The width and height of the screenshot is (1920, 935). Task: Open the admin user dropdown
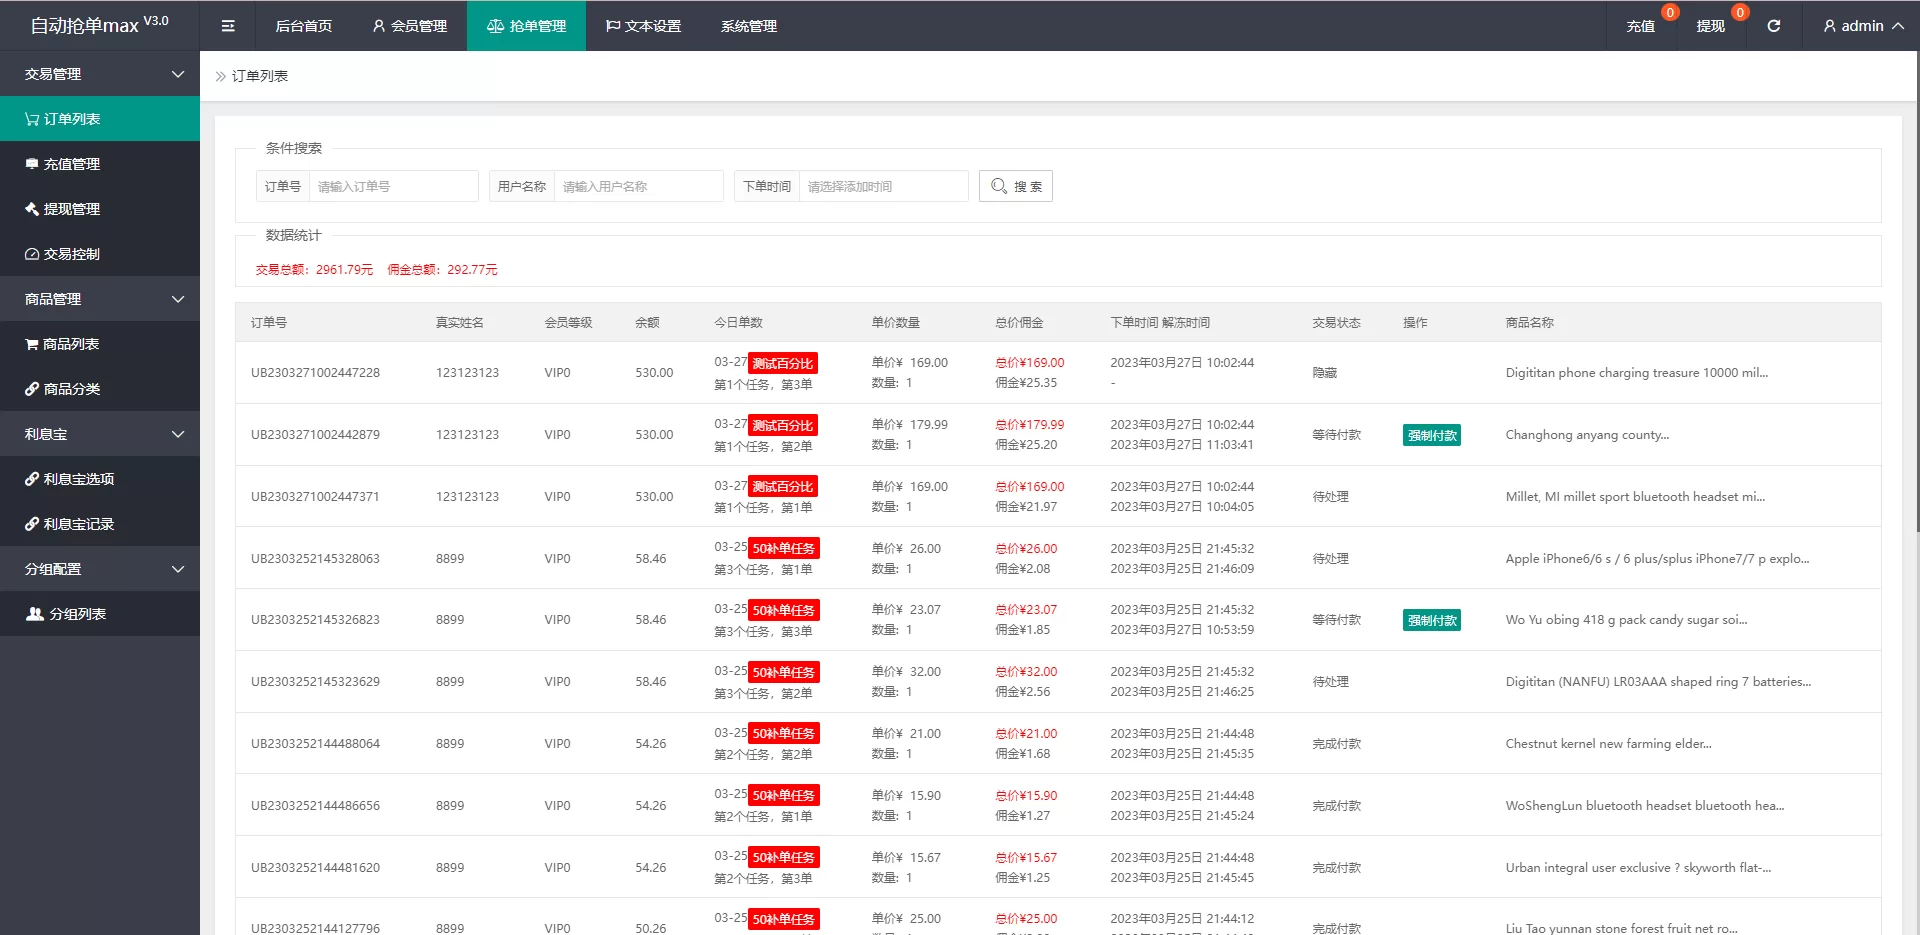[1862, 26]
